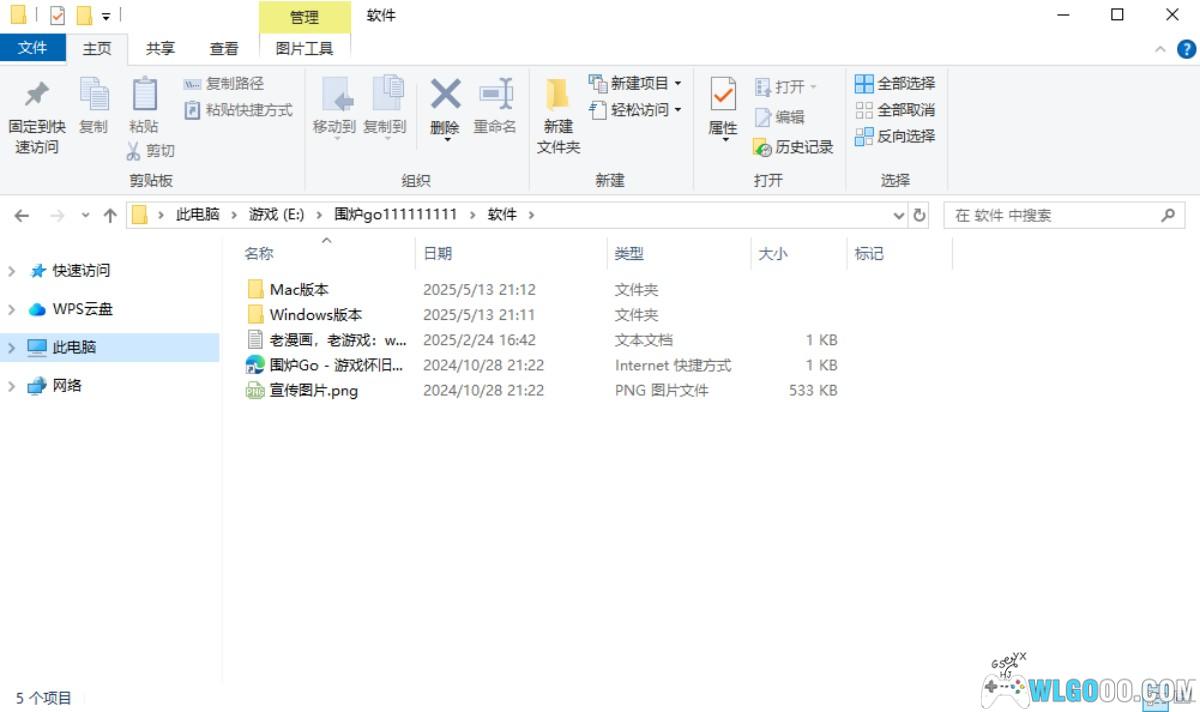Screen dimensions: 1200x712
Task: Click the Pin to Quick Access icon
Action: click(x=37, y=95)
